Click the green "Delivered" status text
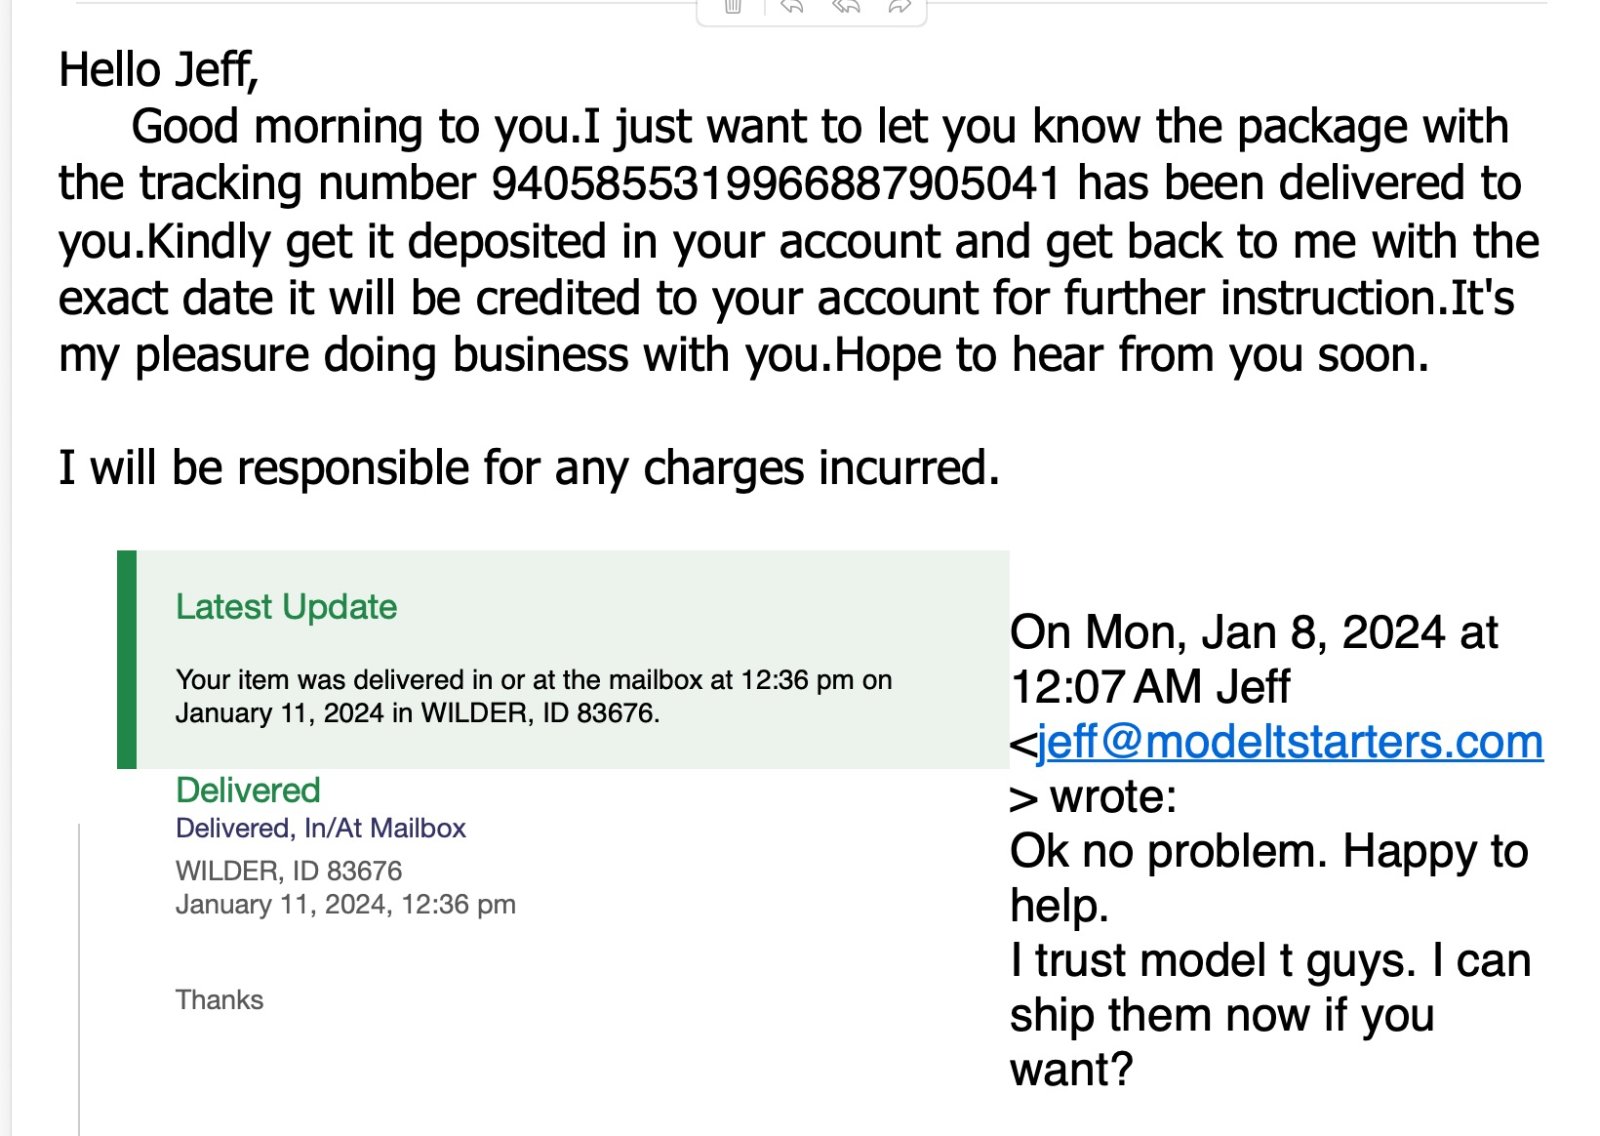 (x=248, y=790)
